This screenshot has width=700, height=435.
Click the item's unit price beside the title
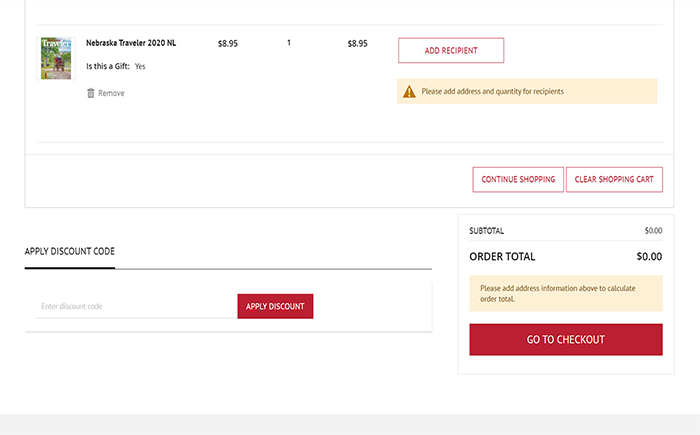click(x=228, y=44)
